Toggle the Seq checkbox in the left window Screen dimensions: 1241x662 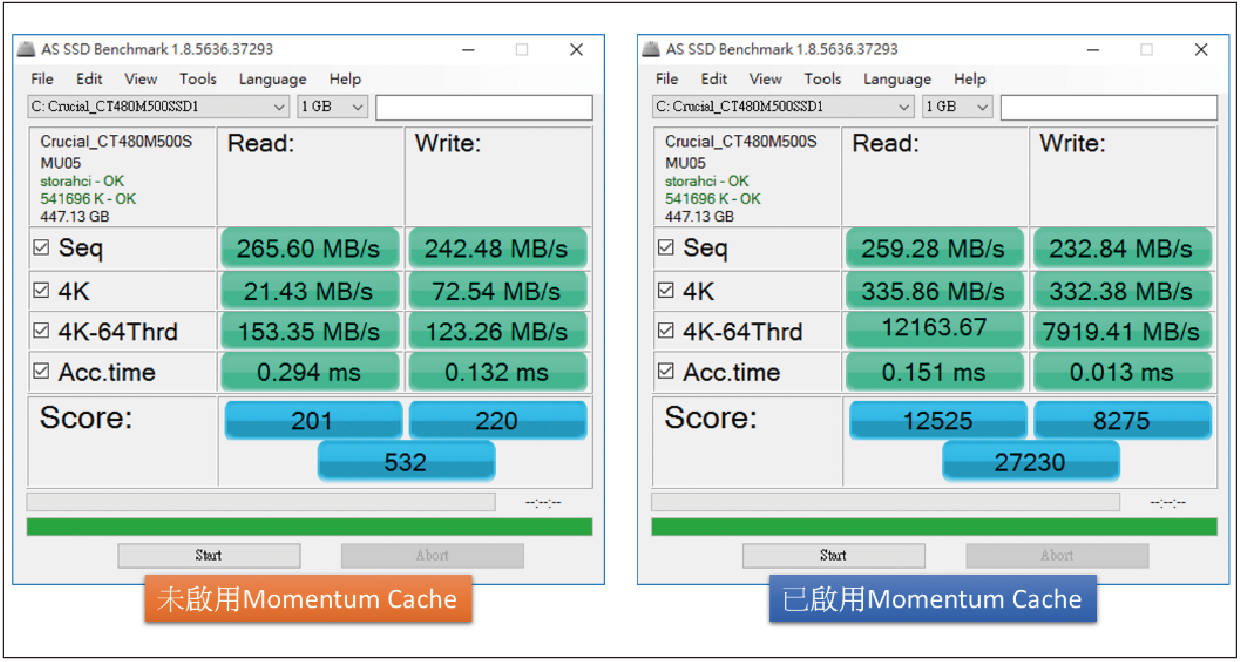pyautogui.click(x=41, y=248)
